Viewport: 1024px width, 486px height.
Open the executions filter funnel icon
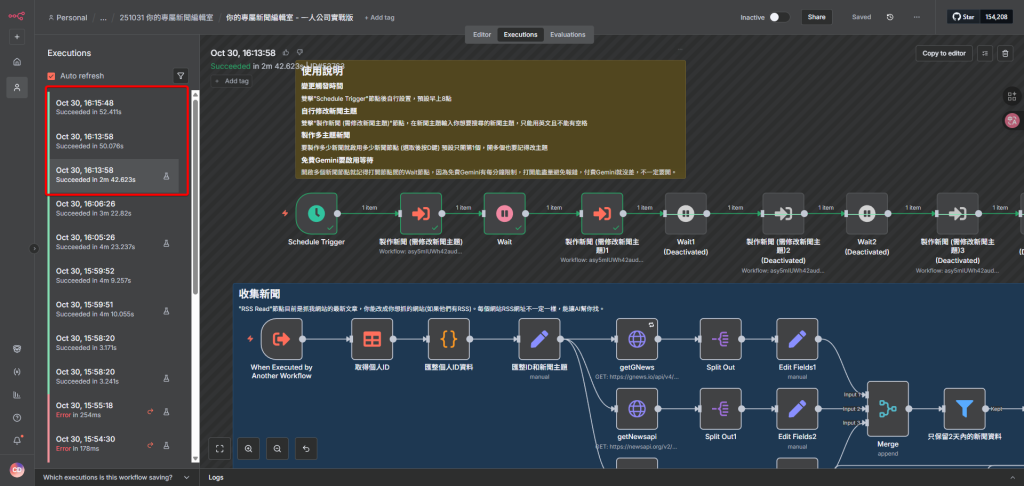click(181, 76)
